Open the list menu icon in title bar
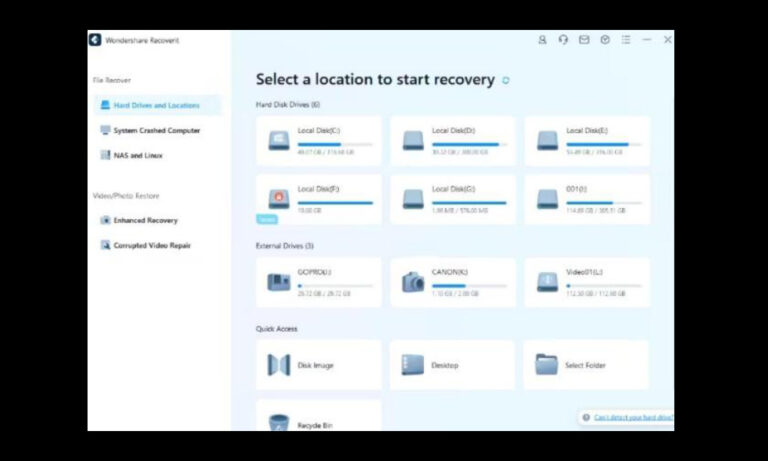 [626, 40]
